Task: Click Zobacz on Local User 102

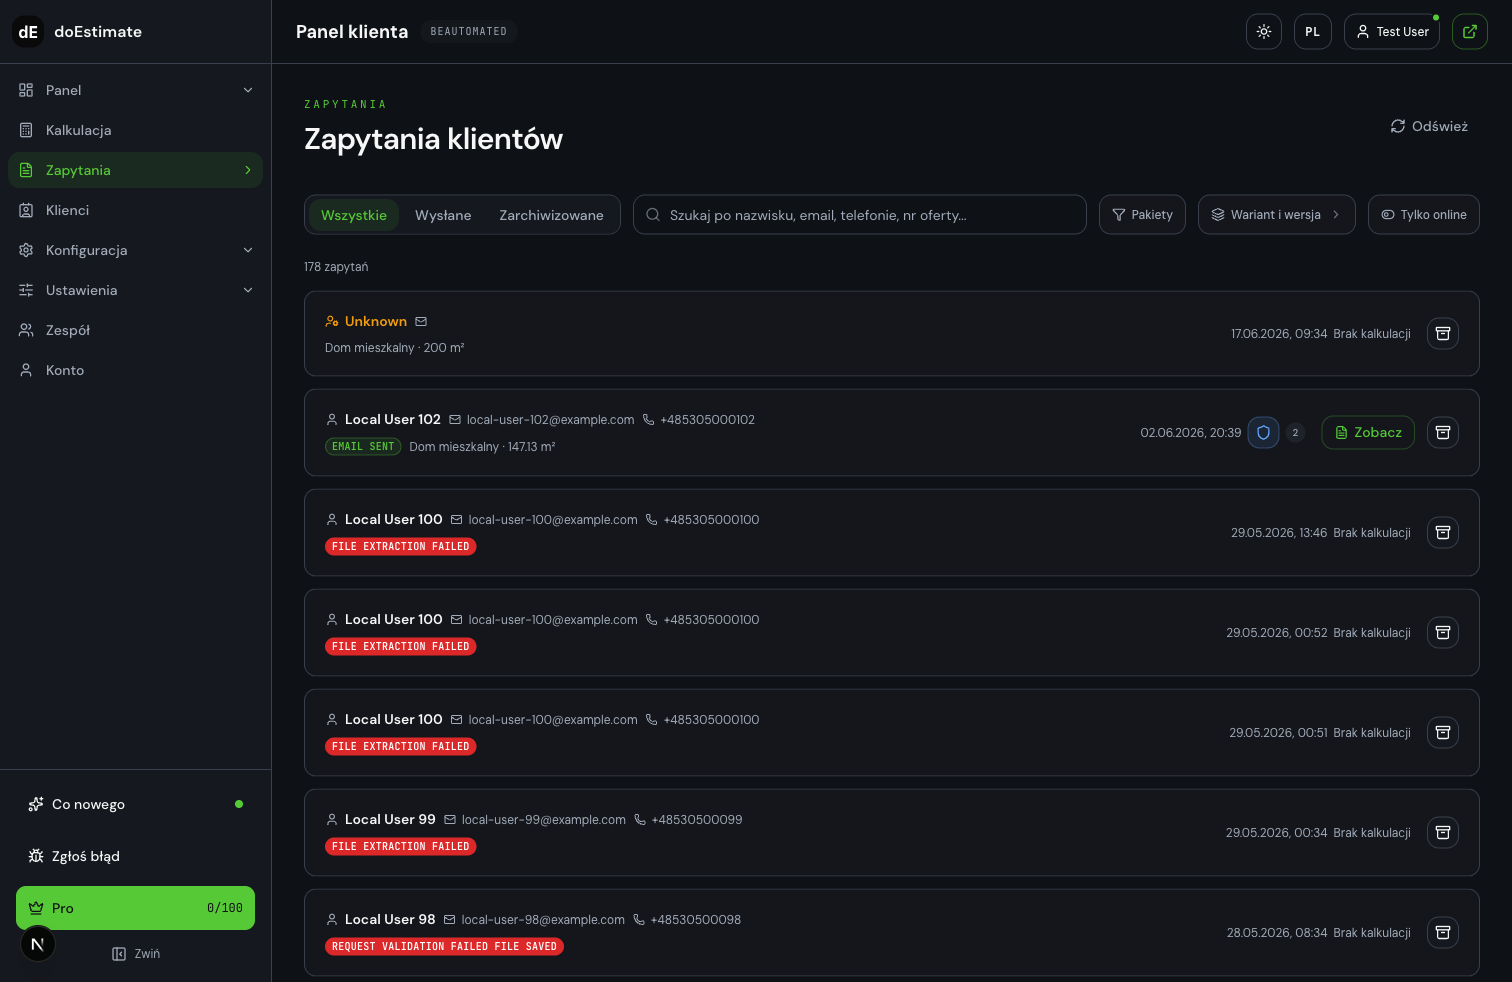Action: click(1368, 432)
